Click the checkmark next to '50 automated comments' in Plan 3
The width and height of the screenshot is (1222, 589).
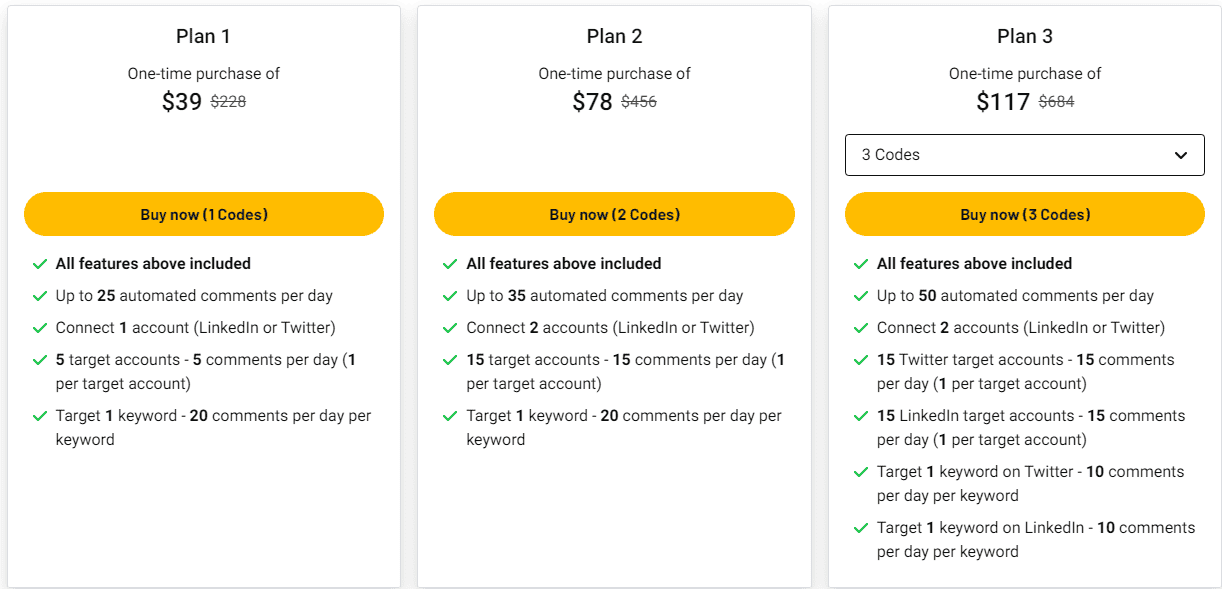pyautogui.click(x=862, y=296)
